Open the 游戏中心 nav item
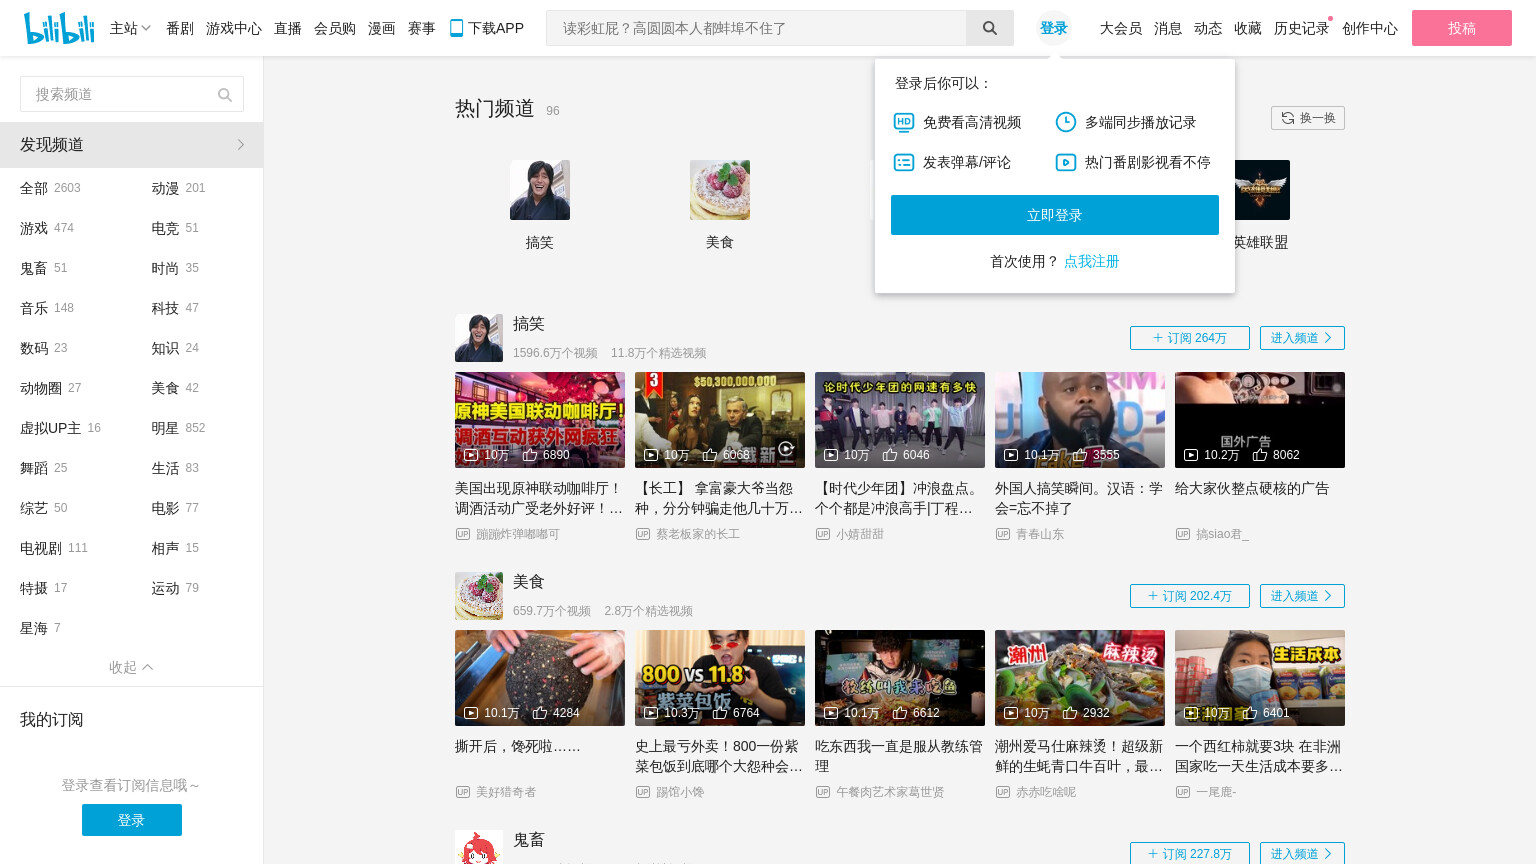The width and height of the screenshot is (1536, 864). [x=234, y=28]
